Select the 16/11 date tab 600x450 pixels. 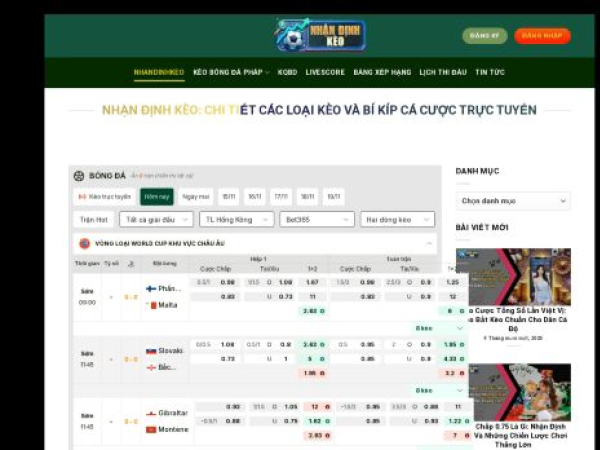pos(254,197)
